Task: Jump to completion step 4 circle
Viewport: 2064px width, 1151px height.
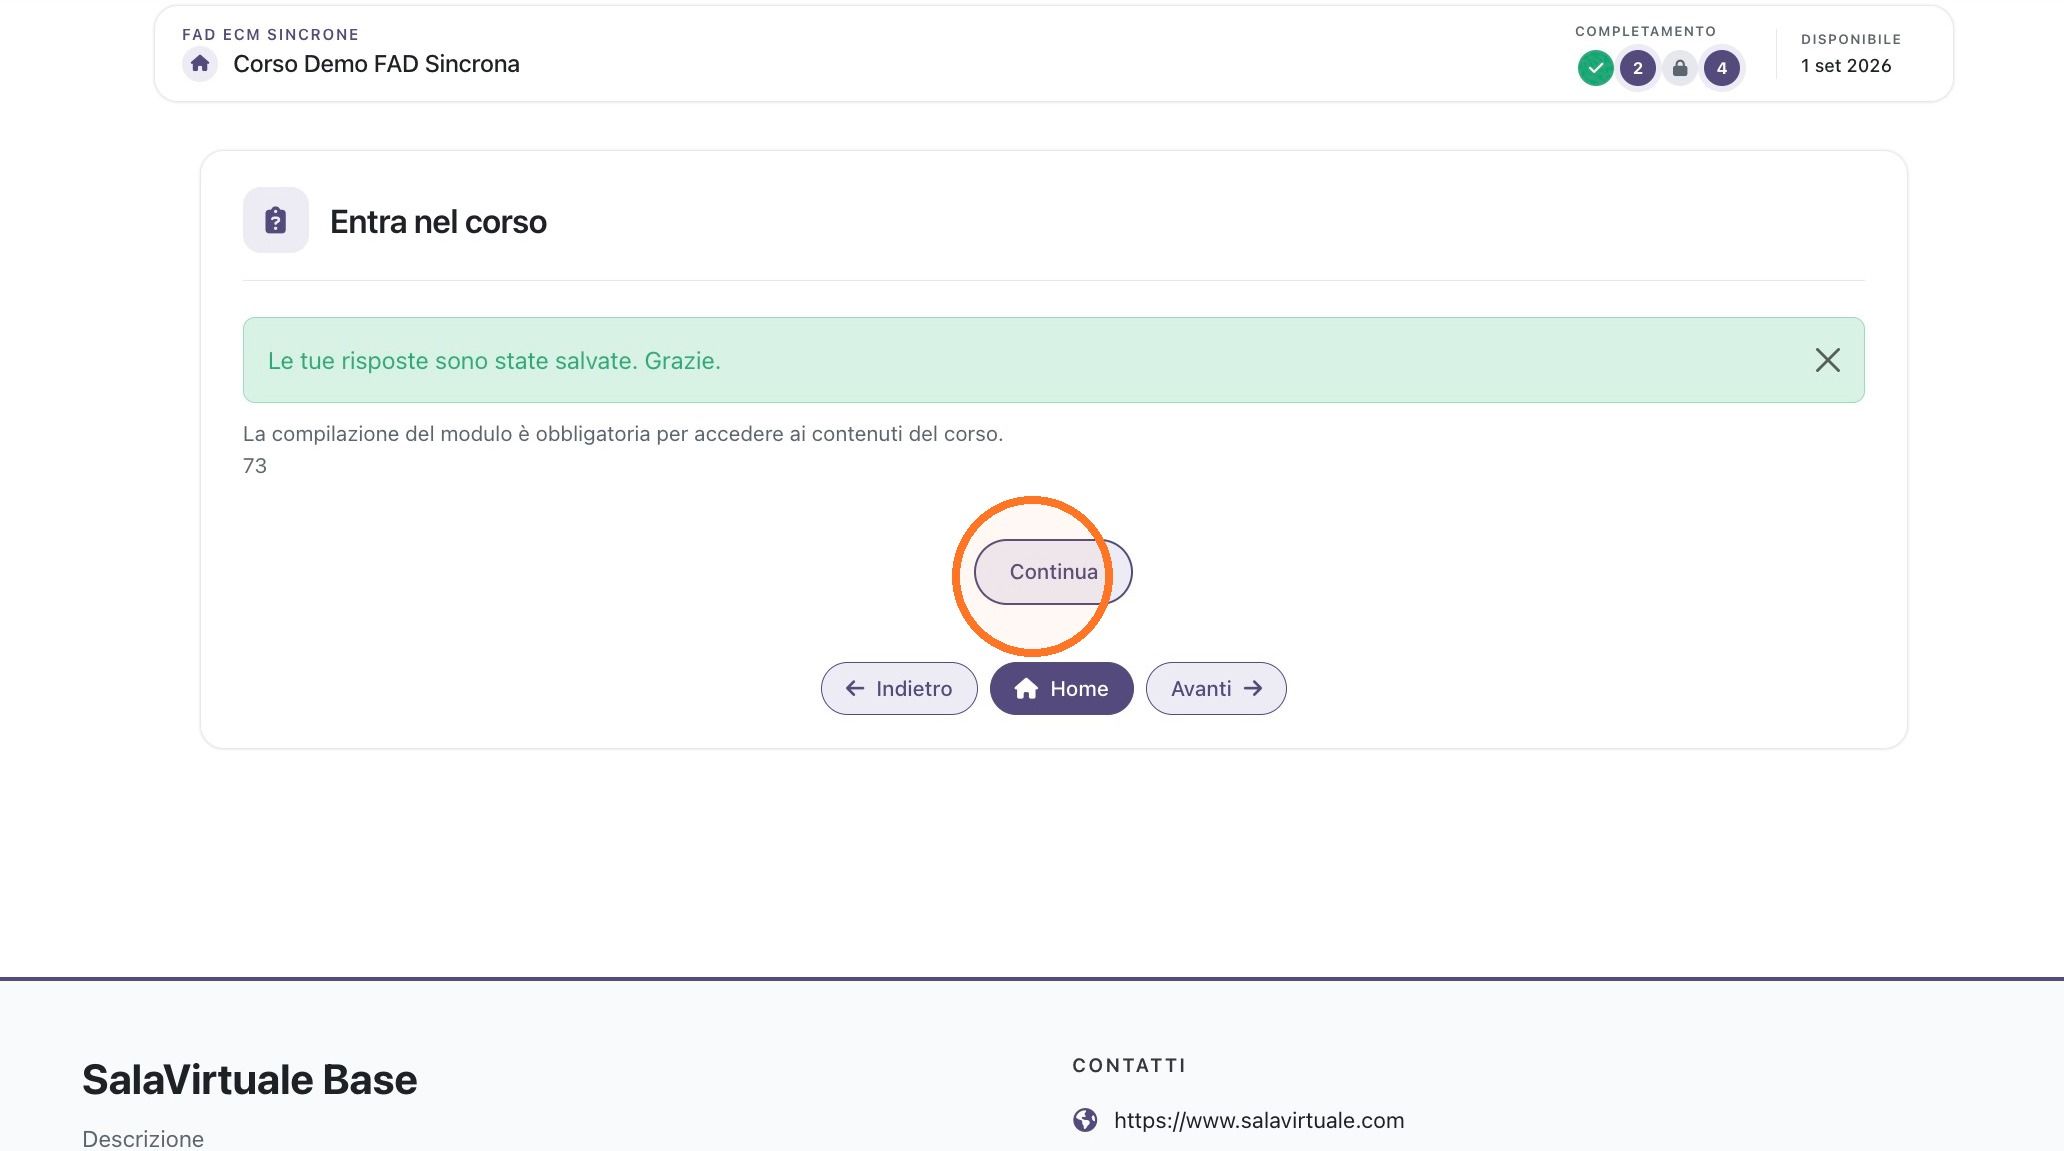Action: 1721,68
